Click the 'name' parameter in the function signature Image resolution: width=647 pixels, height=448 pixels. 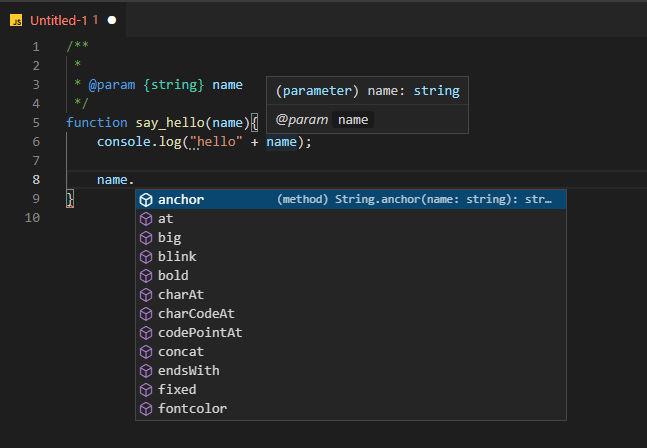tap(227, 123)
